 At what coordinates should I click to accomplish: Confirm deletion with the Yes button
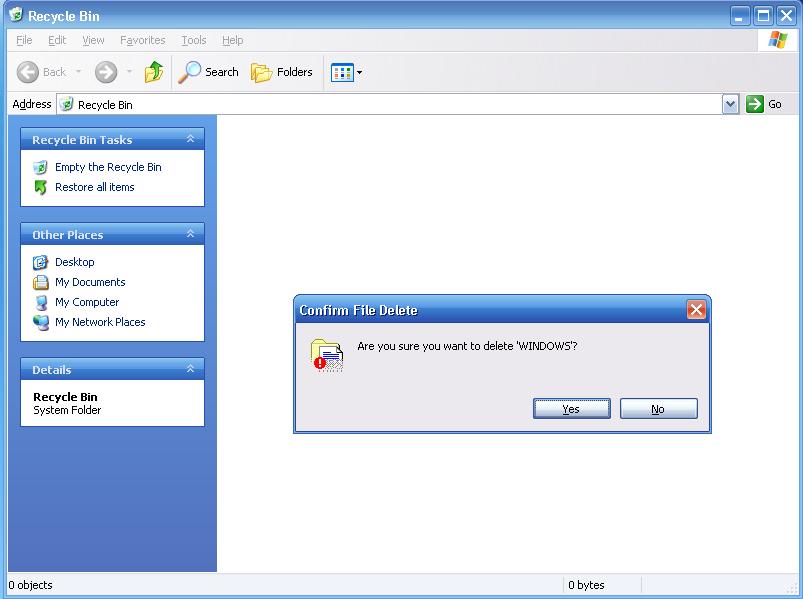572,409
